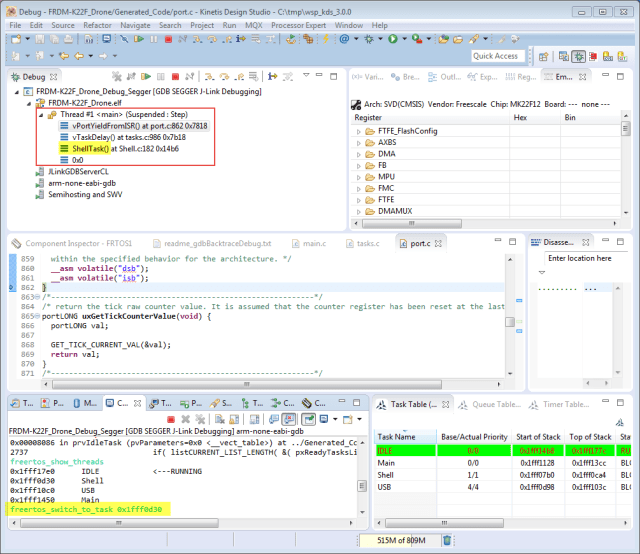The image size is (640, 554).
Task: Click the SVD chip icon beside Arch label
Action: click(x=356, y=103)
